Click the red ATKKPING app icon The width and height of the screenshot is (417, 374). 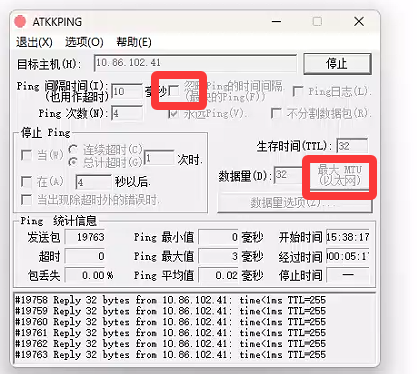pos(20,22)
